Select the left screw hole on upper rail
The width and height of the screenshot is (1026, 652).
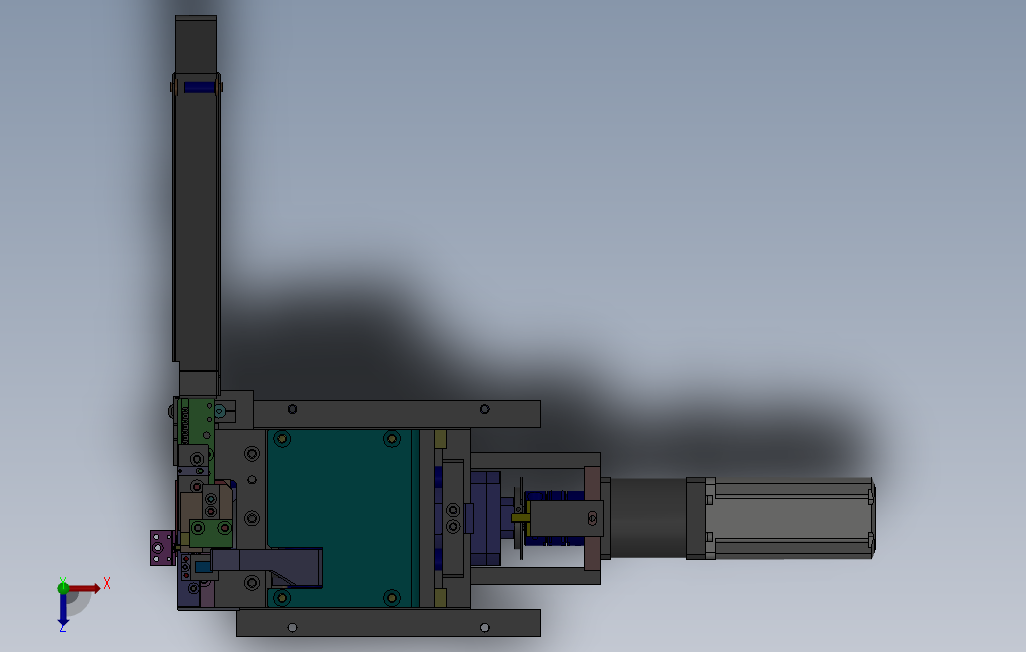tap(292, 409)
